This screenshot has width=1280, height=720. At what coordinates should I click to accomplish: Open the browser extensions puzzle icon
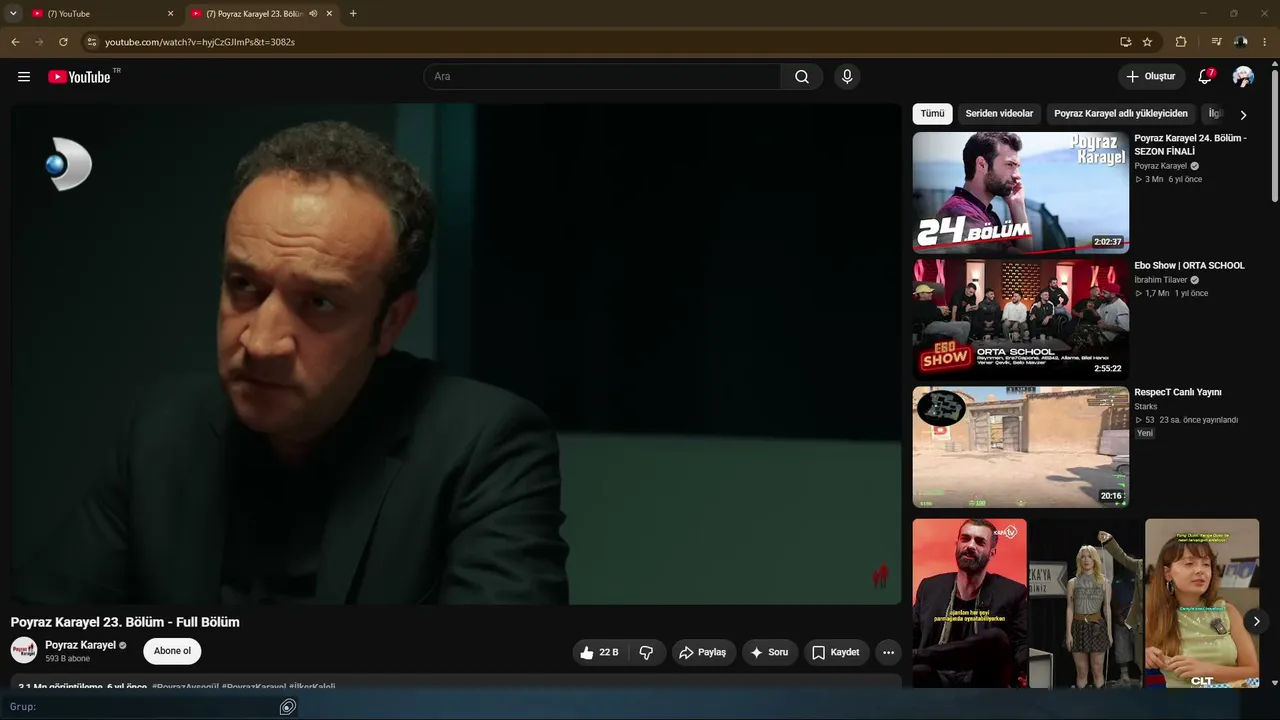coord(1181,42)
